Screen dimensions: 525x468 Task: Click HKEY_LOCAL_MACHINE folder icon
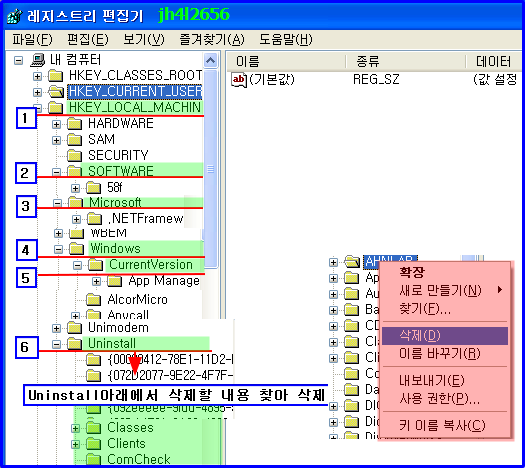tap(56, 108)
